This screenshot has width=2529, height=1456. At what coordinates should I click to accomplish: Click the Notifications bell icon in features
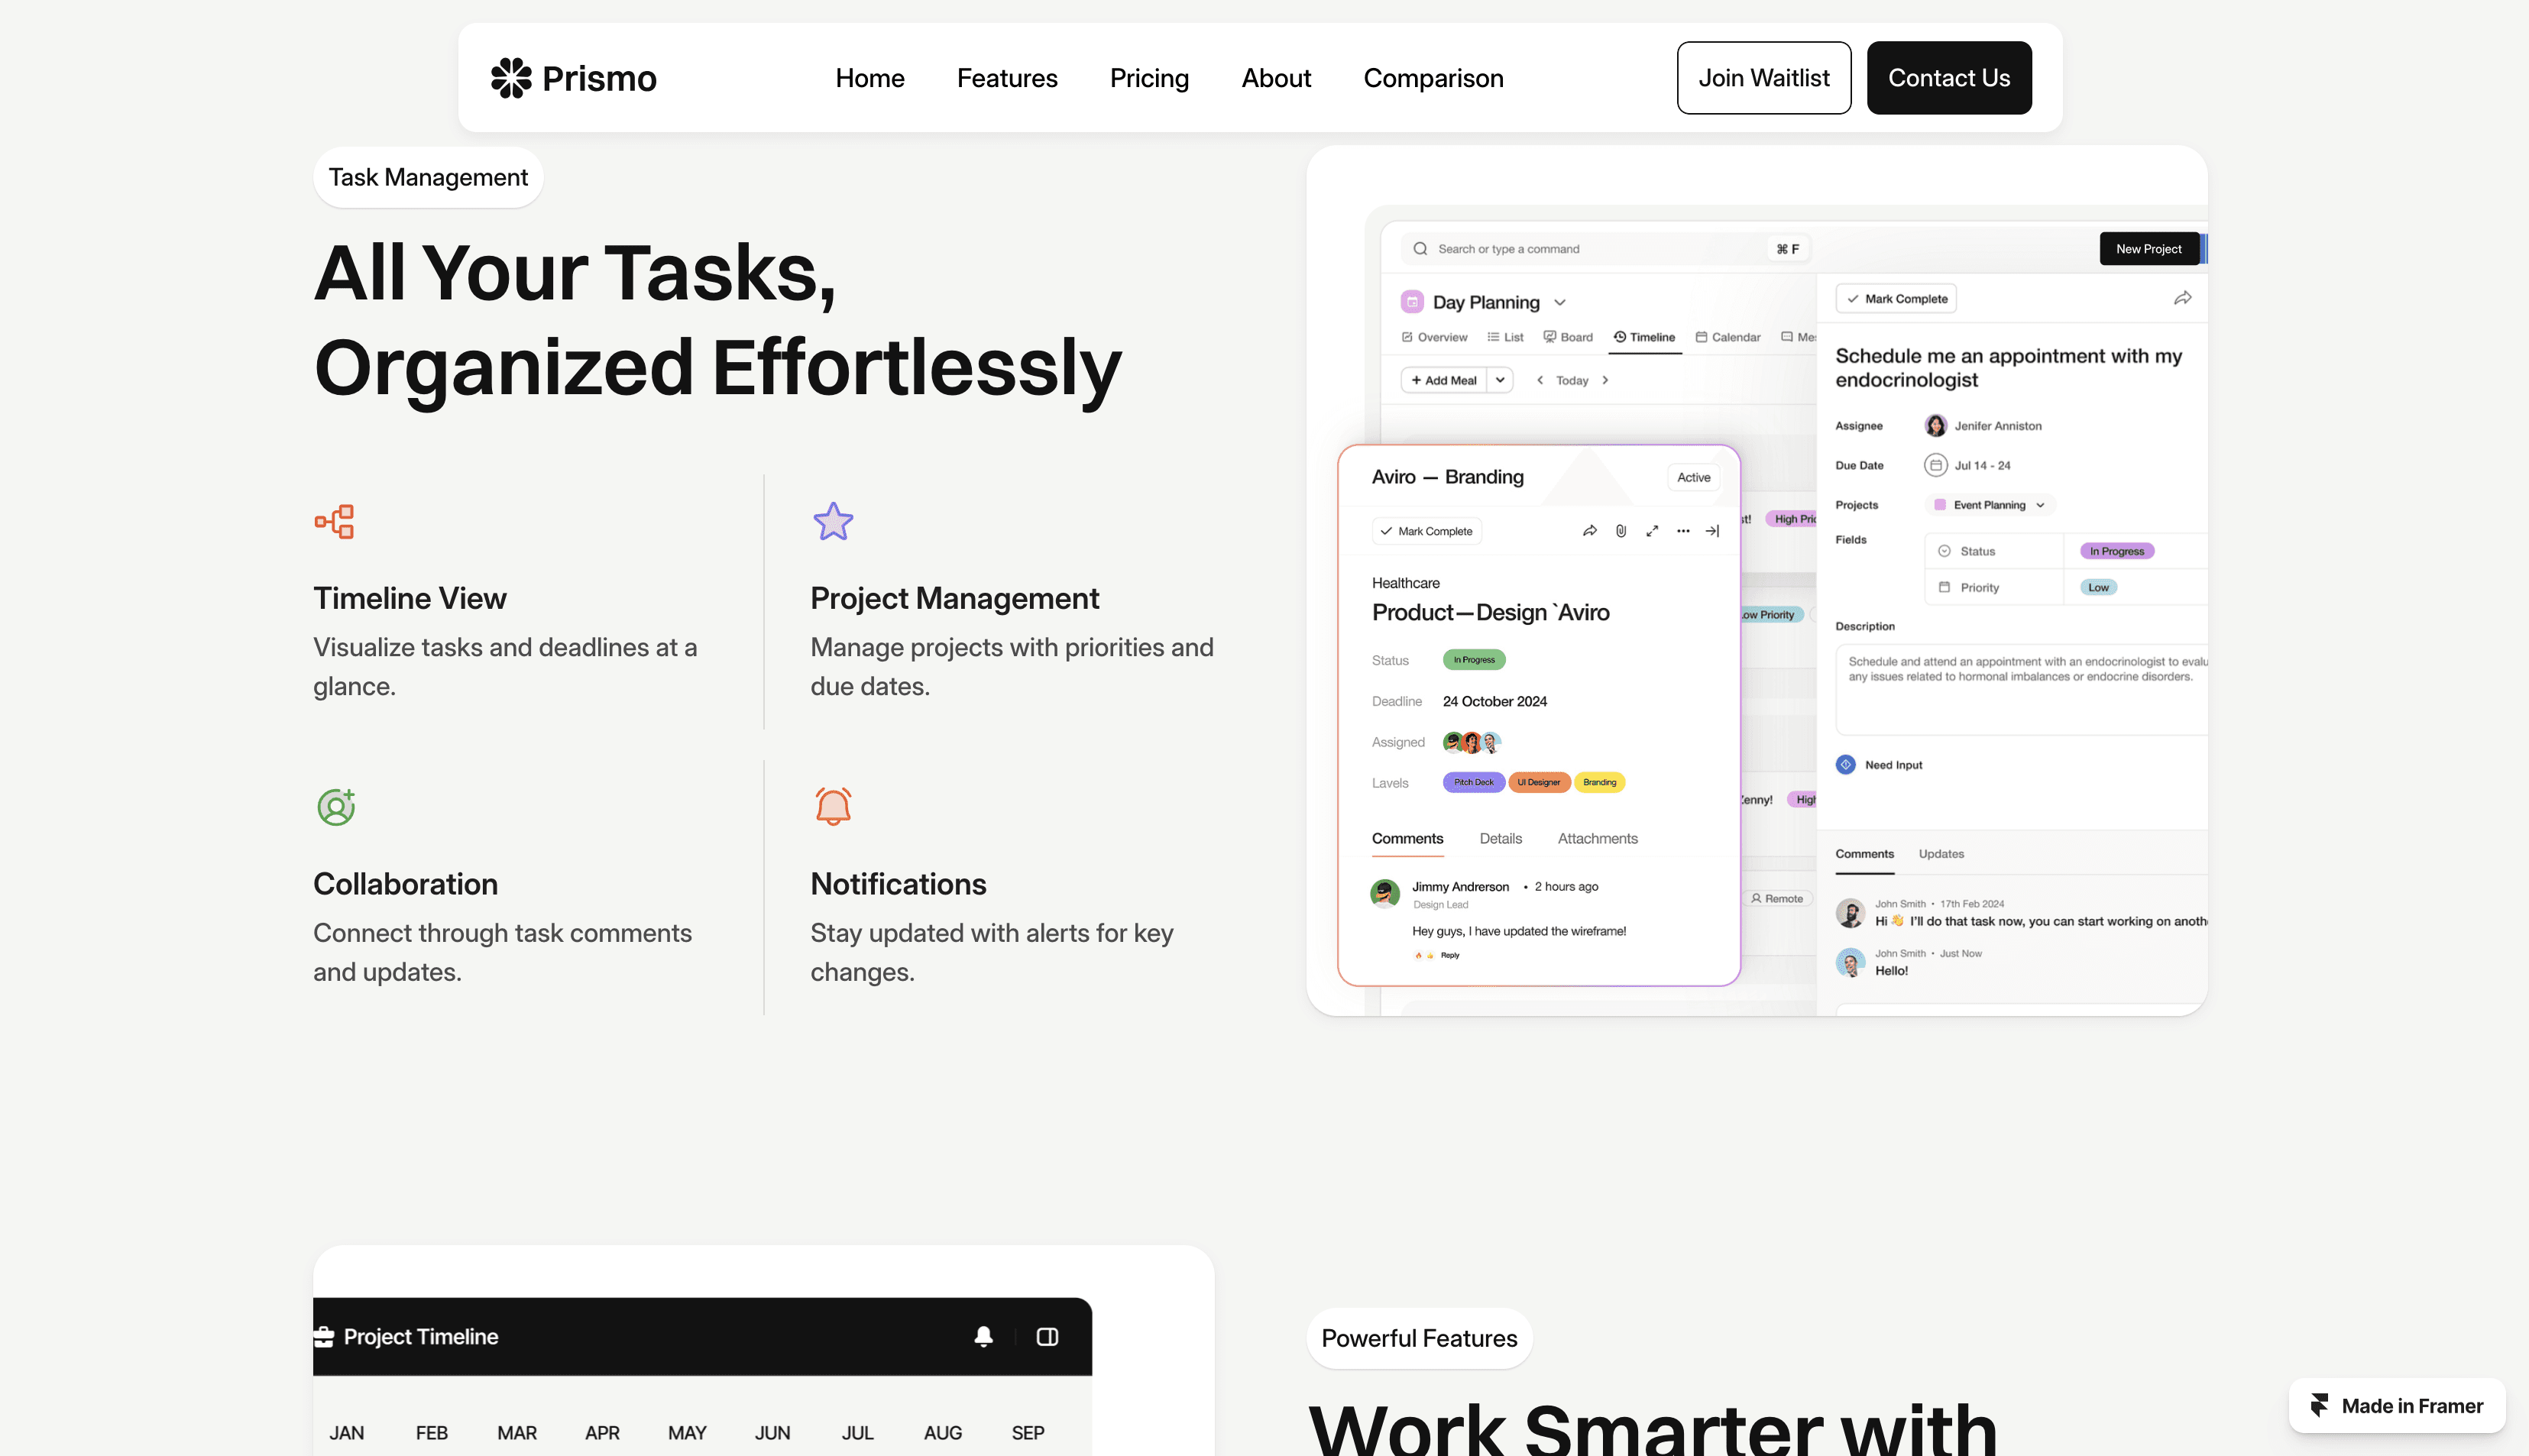833,807
